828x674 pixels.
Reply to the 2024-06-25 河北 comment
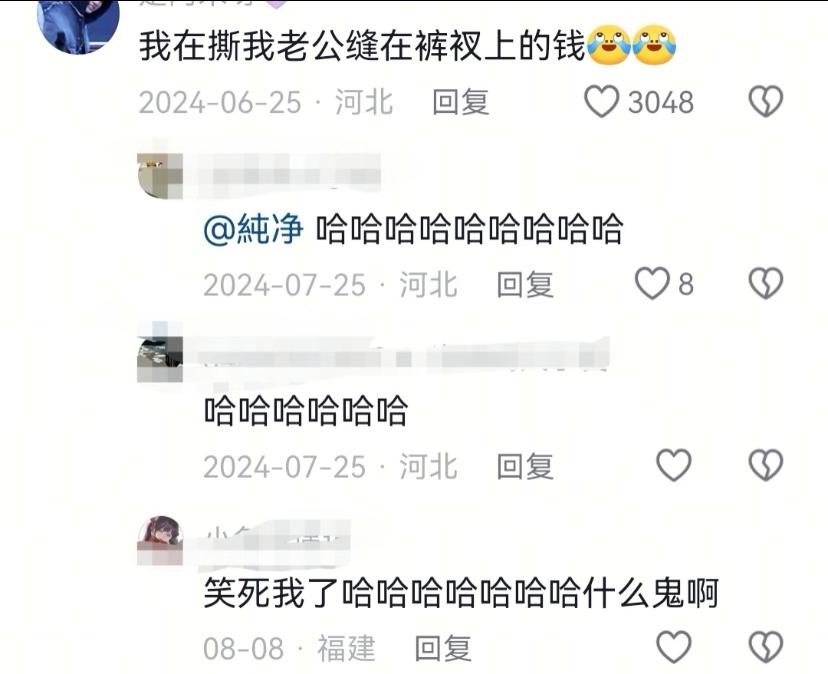click(x=460, y=102)
